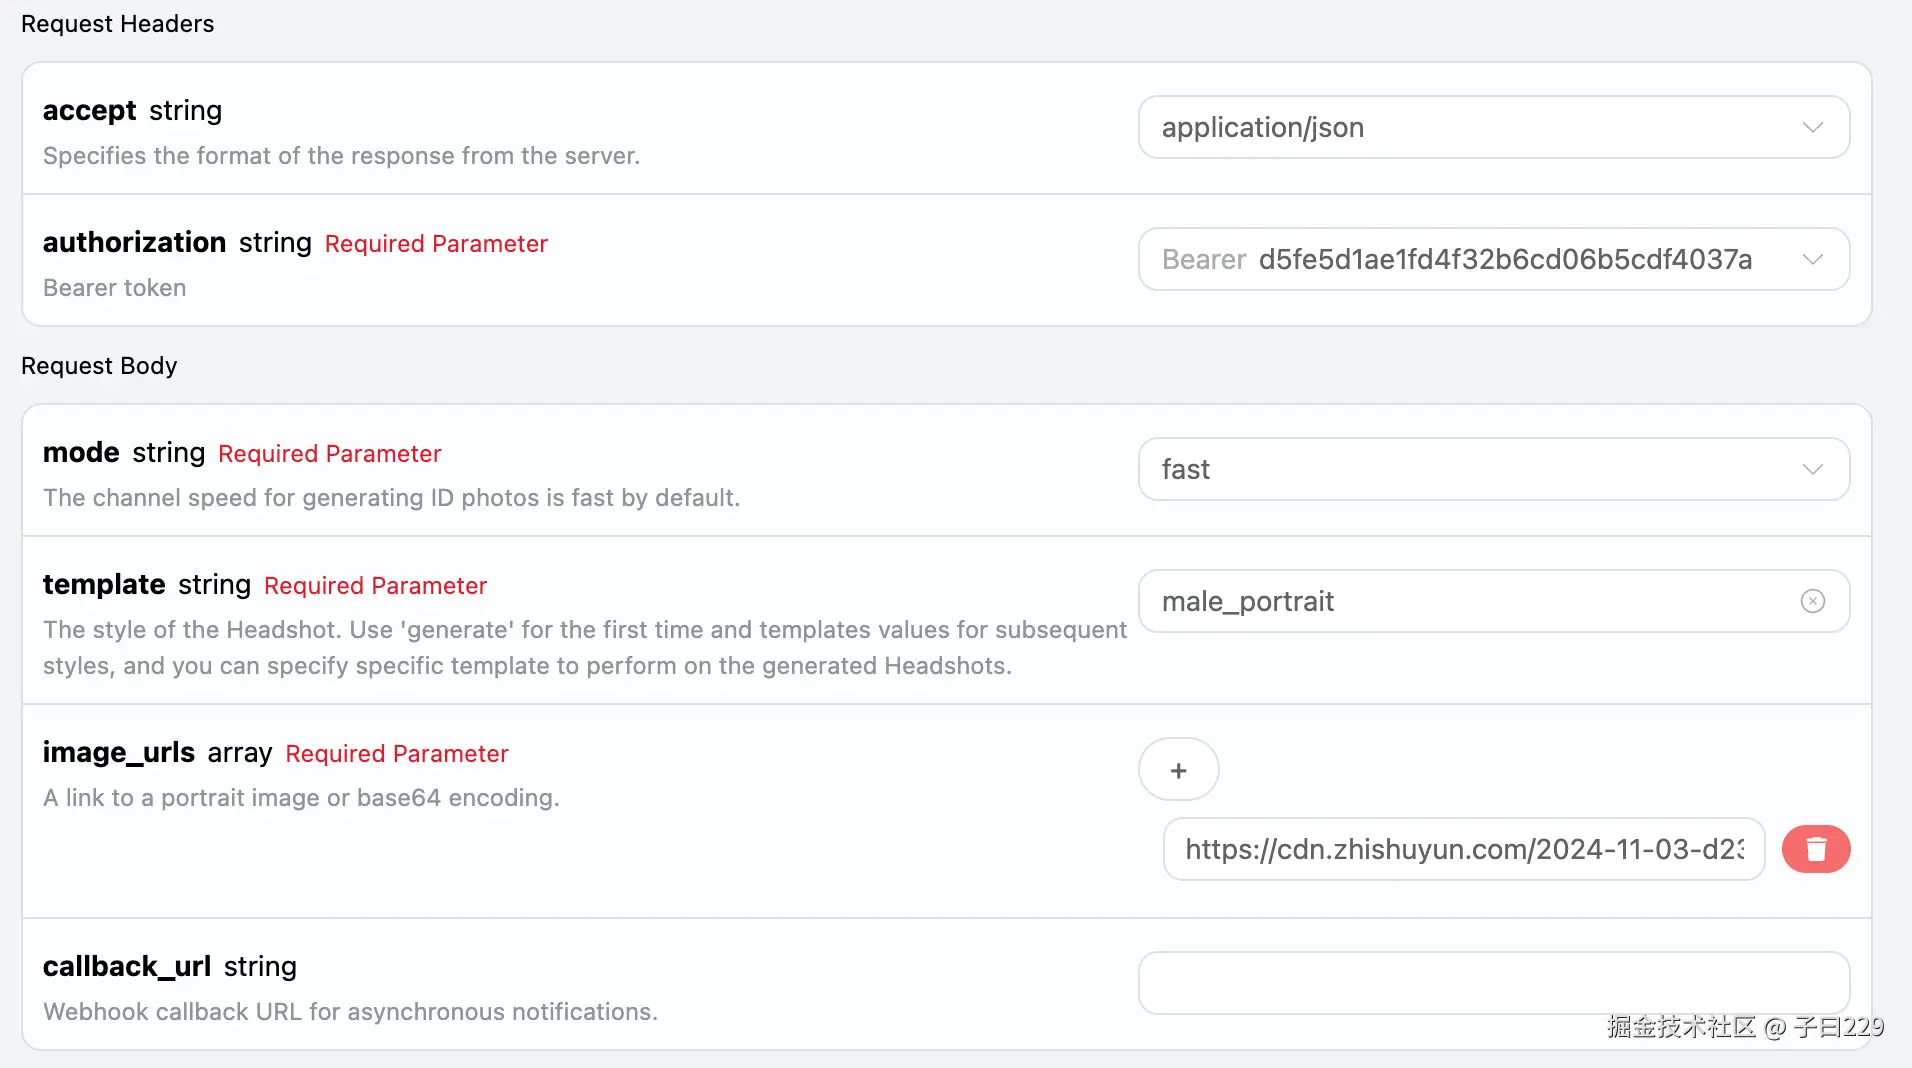The image size is (1912, 1068).
Task: Click the Request Body section heading
Action: (99, 366)
